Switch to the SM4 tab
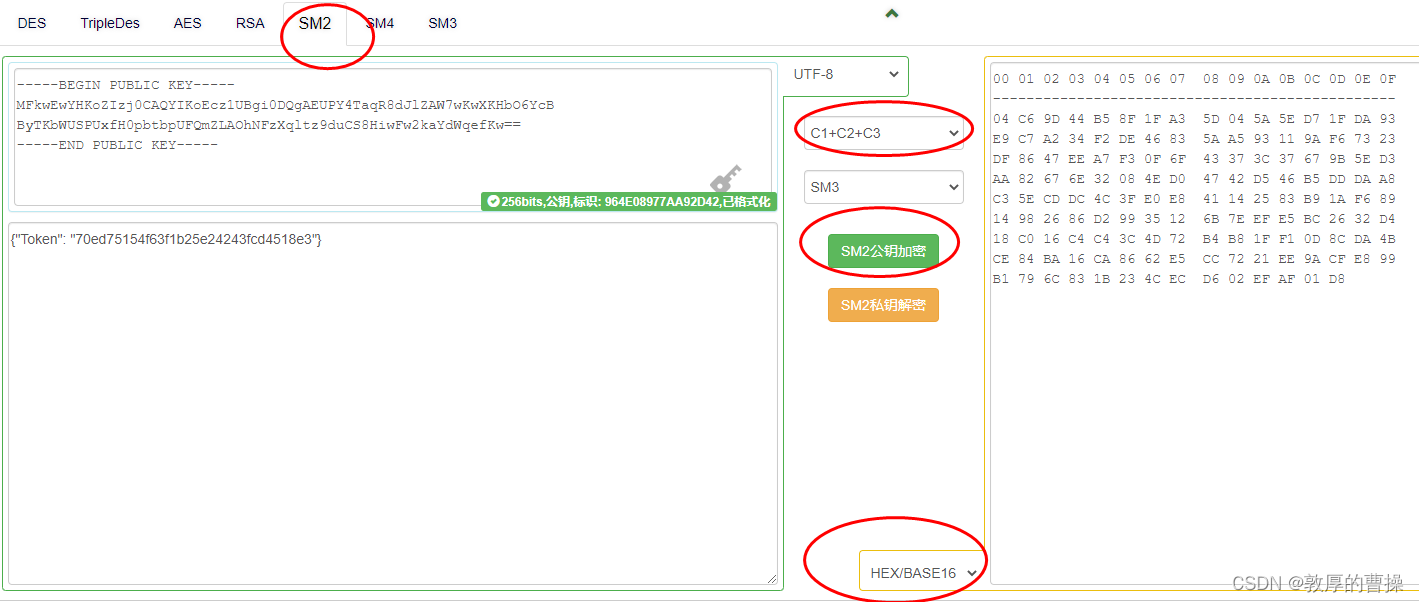 pyautogui.click(x=380, y=22)
